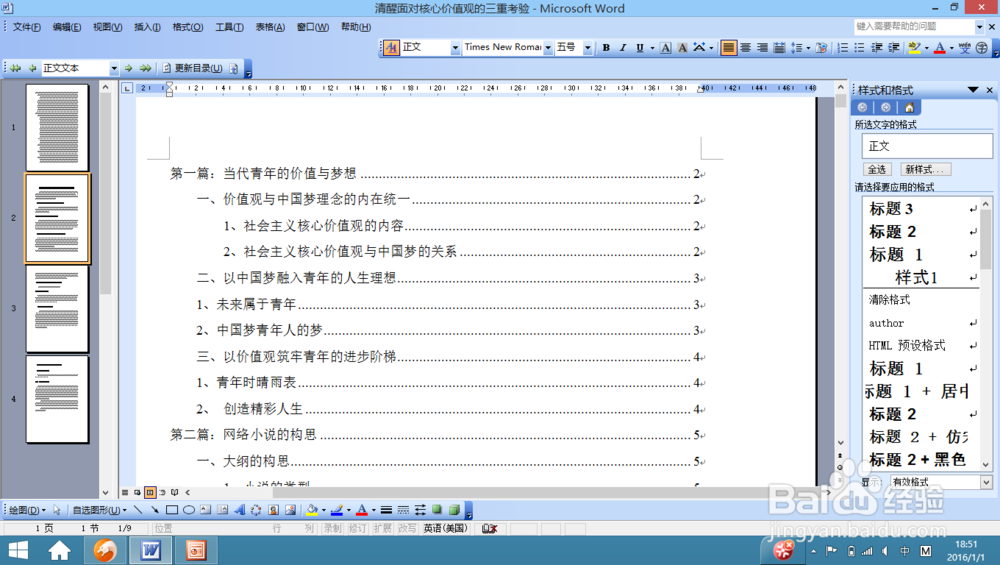Expand the 自选图形 AutoShapes menu
The height and width of the screenshot is (565, 1000).
(99, 510)
